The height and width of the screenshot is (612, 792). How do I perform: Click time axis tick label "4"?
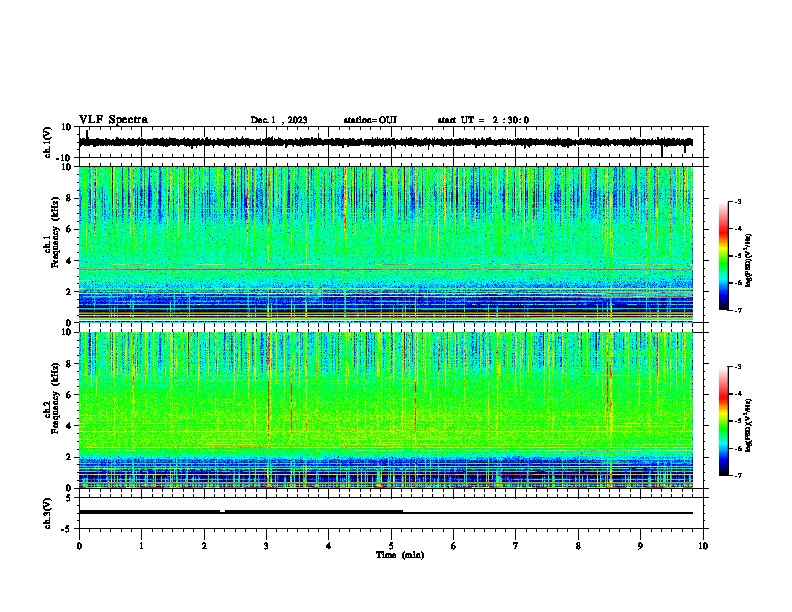click(x=328, y=546)
